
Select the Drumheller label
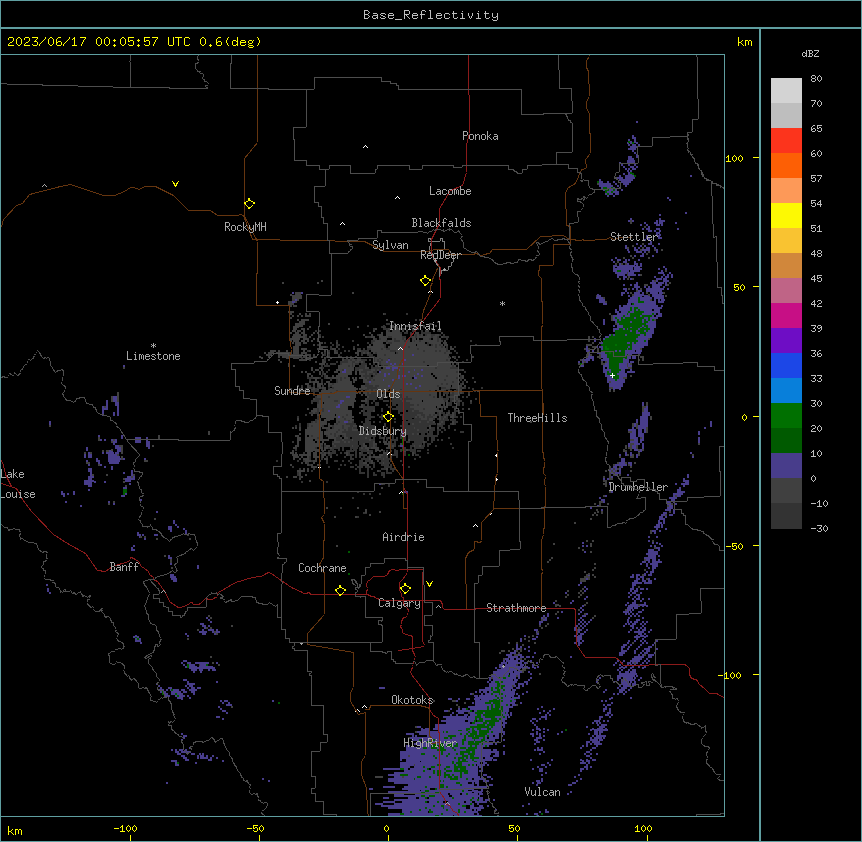tap(638, 487)
